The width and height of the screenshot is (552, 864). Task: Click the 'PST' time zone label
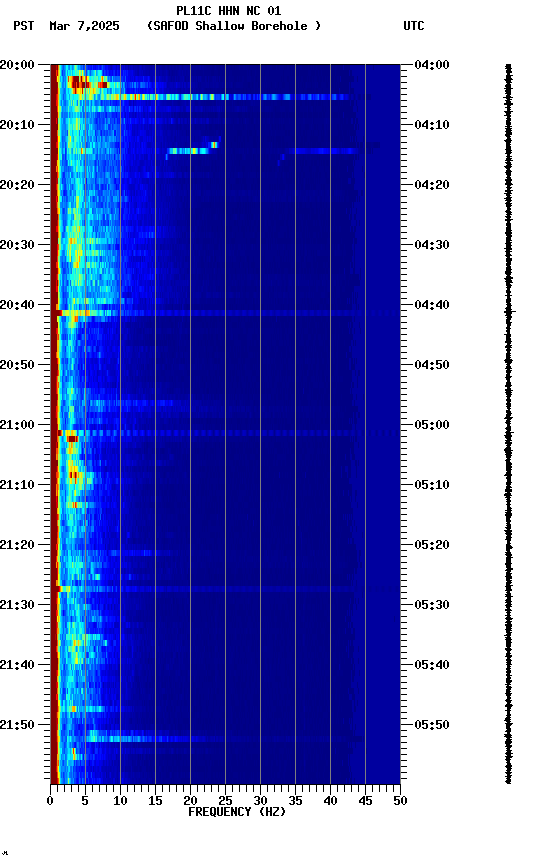(x=24, y=26)
